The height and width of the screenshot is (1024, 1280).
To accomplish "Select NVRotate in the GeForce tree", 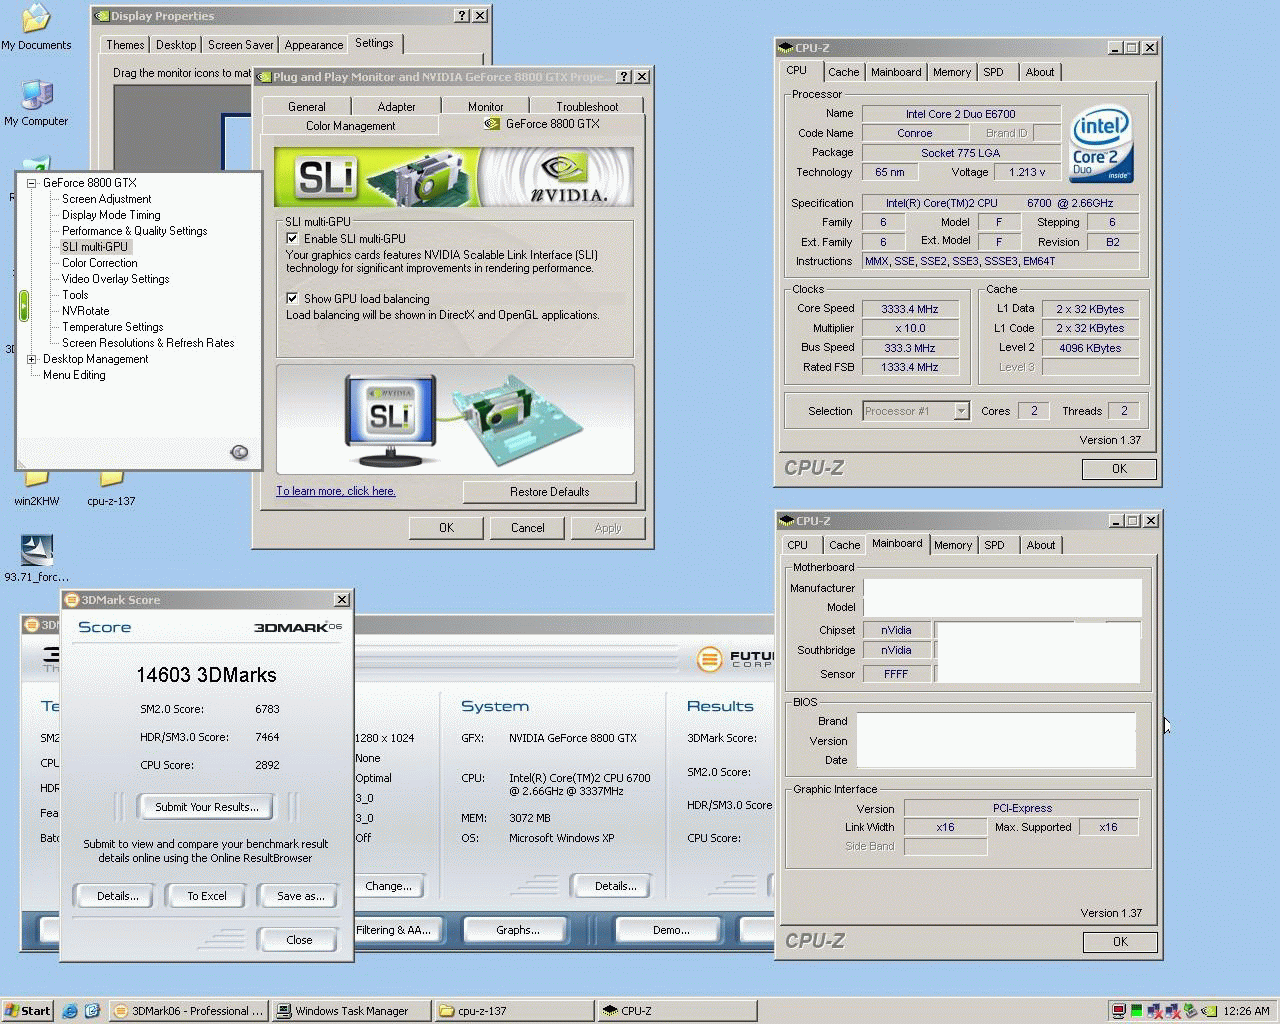I will coord(85,311).
